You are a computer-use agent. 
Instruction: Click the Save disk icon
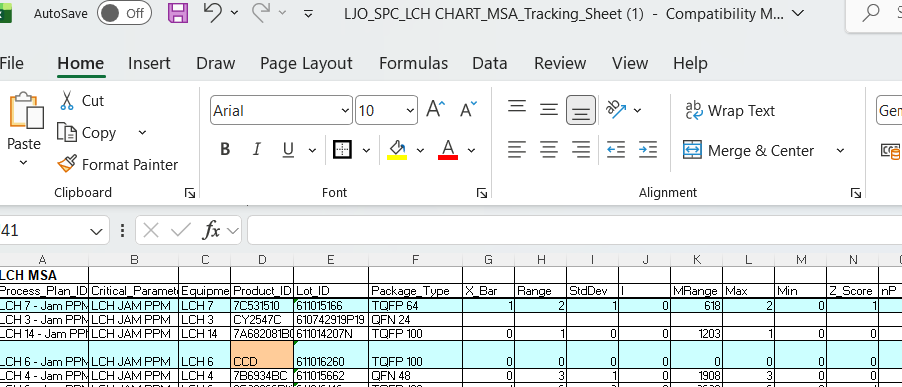[178, 13]
